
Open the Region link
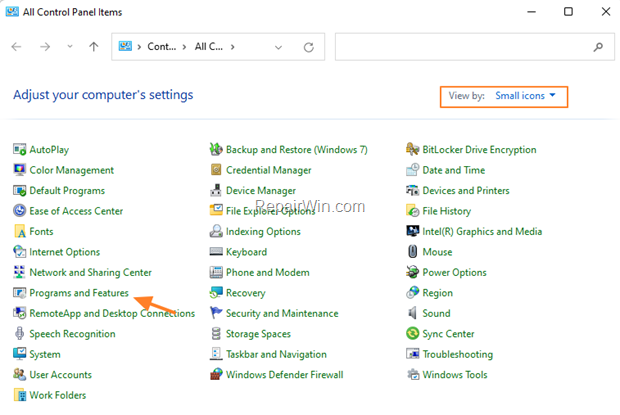(437, 293)
